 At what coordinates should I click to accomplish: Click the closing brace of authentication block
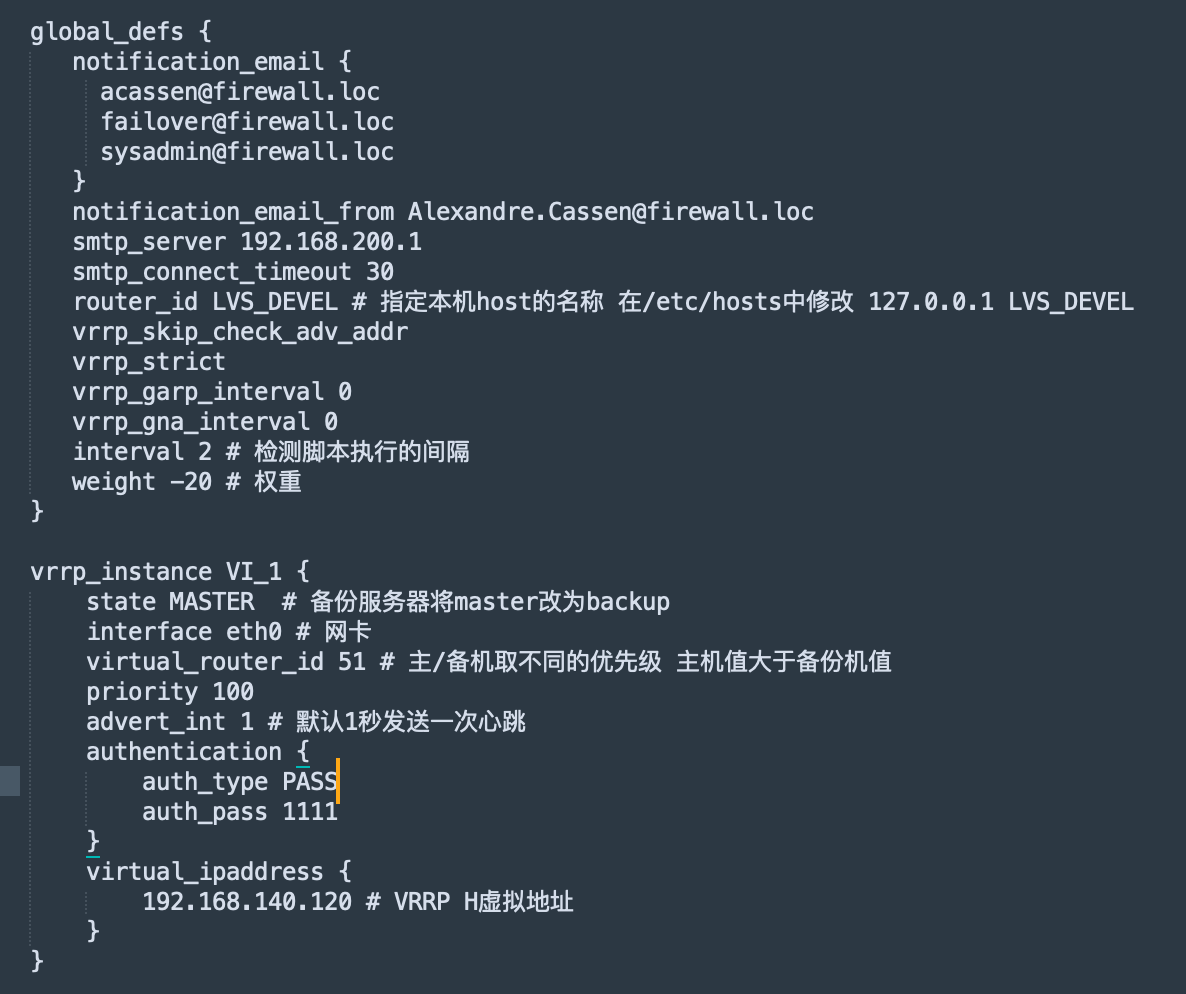pos(93,841)
